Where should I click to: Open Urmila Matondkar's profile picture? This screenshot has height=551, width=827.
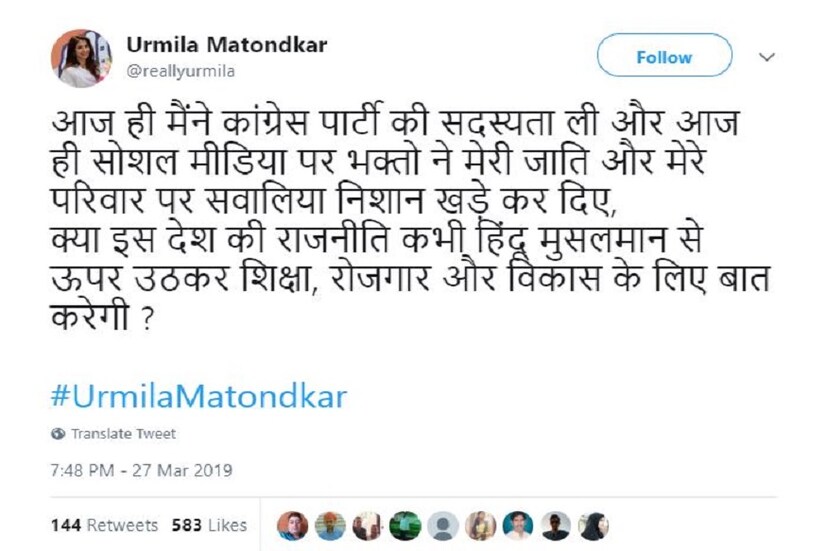tap(81, 58)
